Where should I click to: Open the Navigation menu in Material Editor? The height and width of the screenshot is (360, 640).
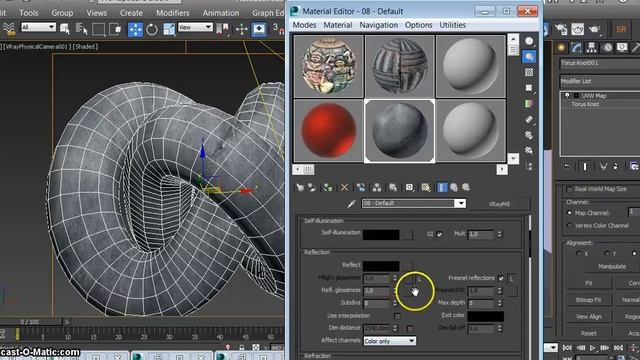point(378,25)
